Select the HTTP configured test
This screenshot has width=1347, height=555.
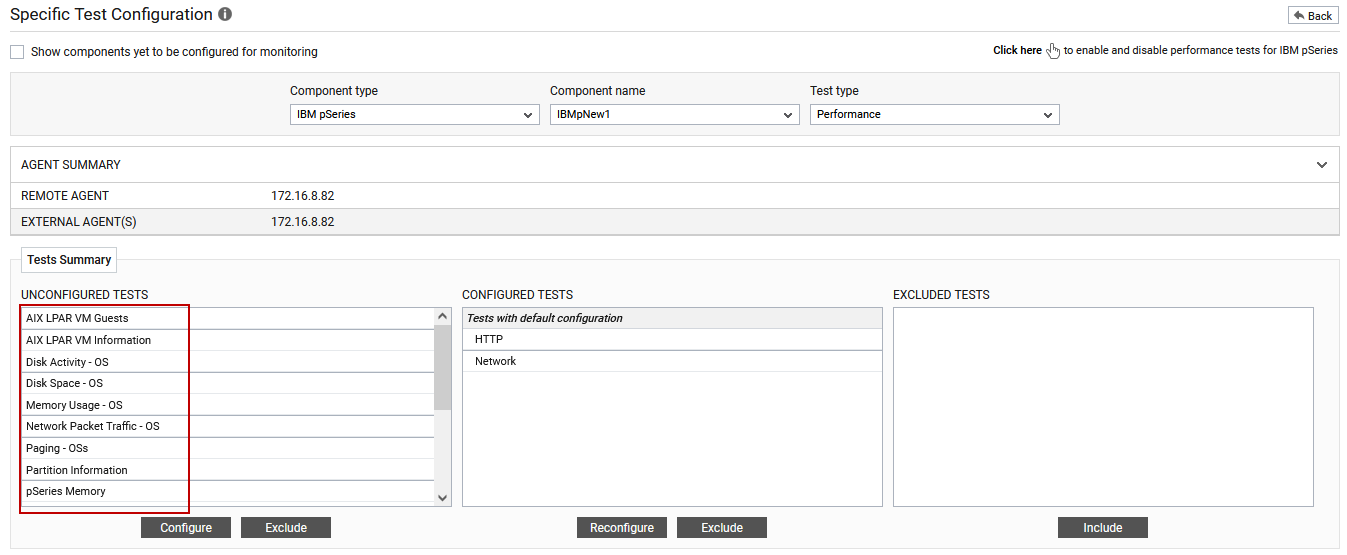[x=673, y=340]
